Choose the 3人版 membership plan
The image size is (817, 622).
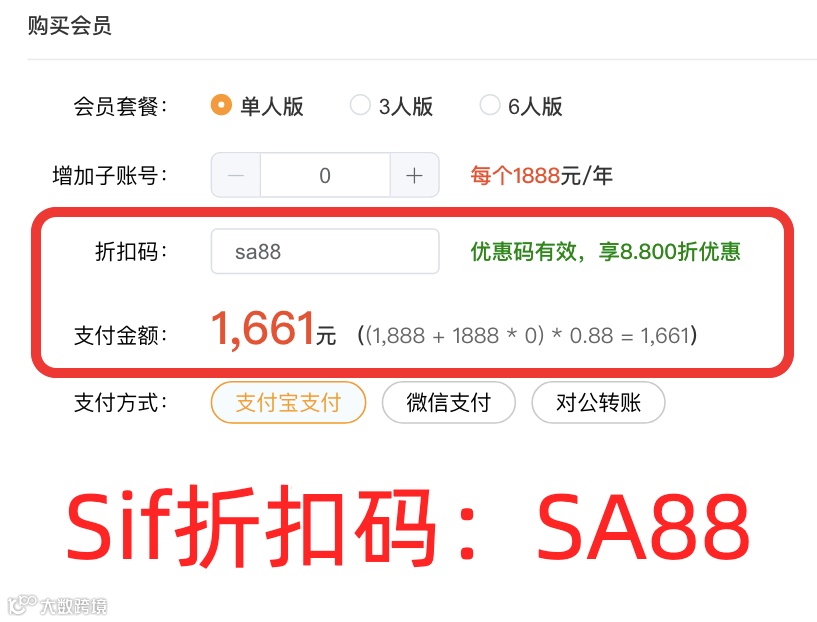click(360, 105)
